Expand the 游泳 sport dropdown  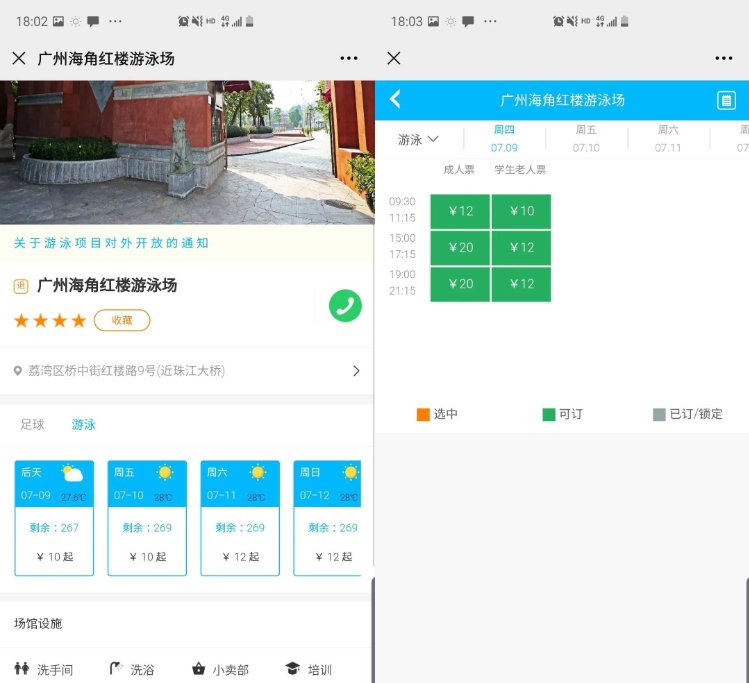coord(418,140)
